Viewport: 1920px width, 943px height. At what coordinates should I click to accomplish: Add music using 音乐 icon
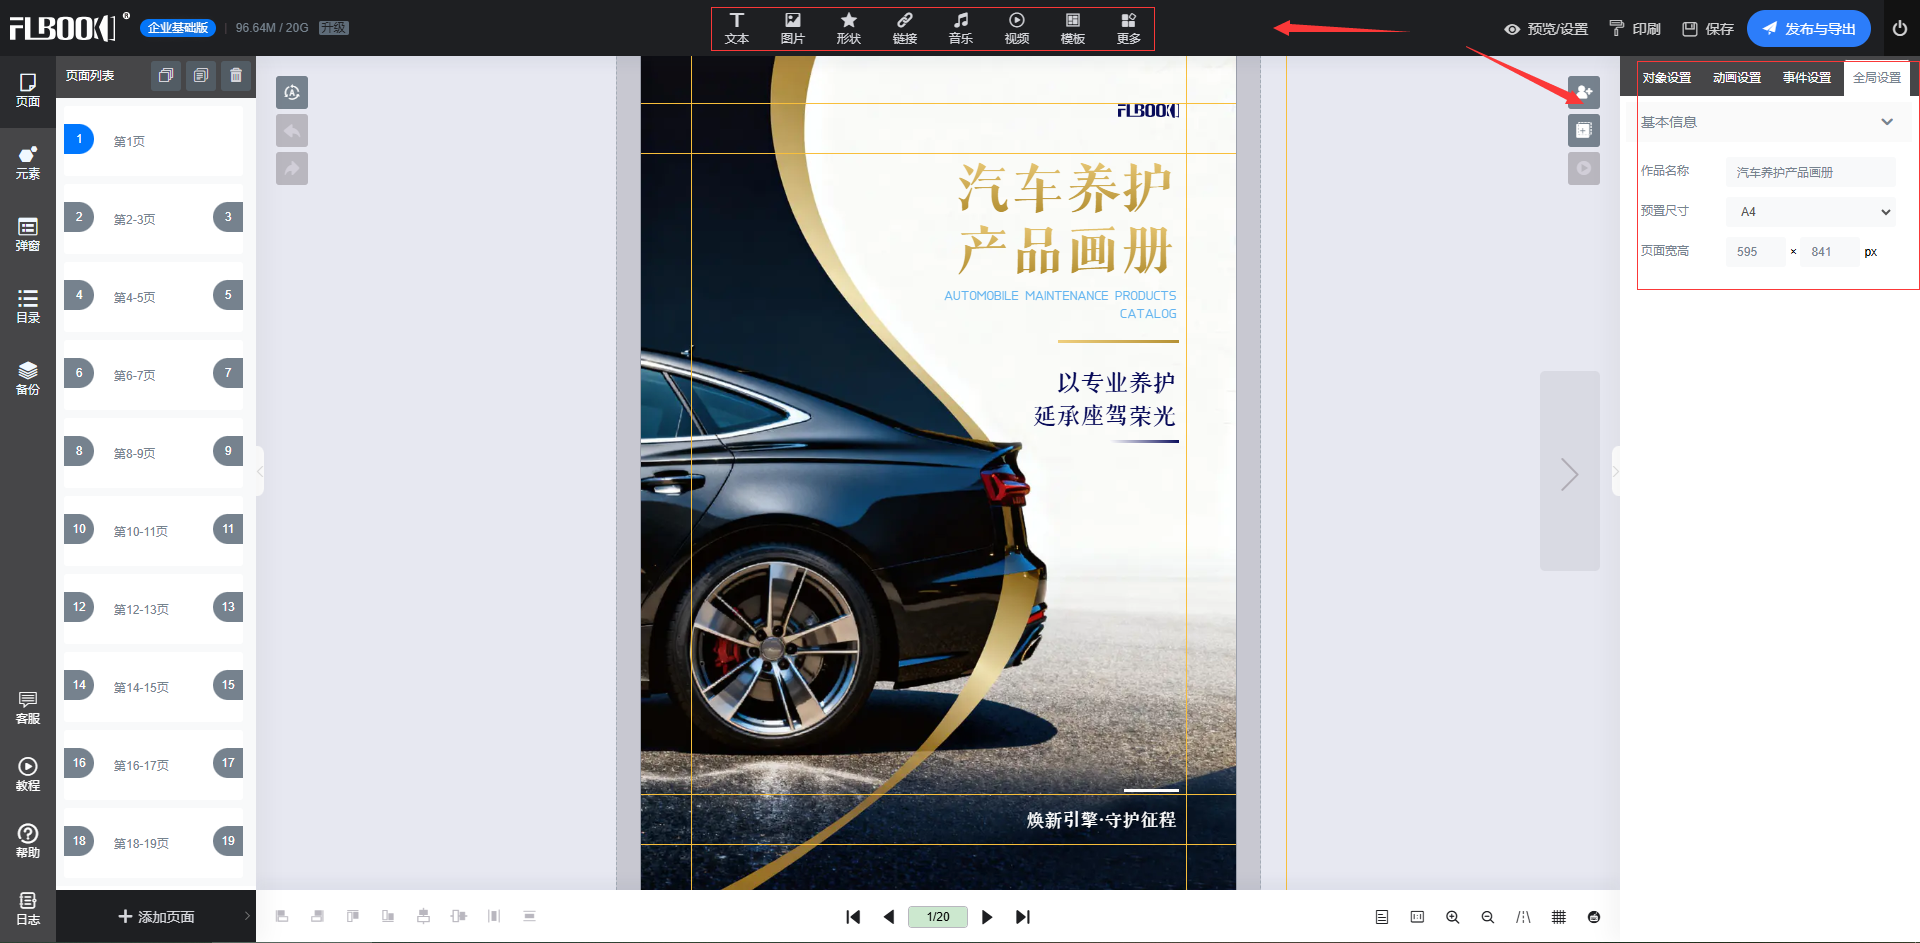(x=960, y=28)
